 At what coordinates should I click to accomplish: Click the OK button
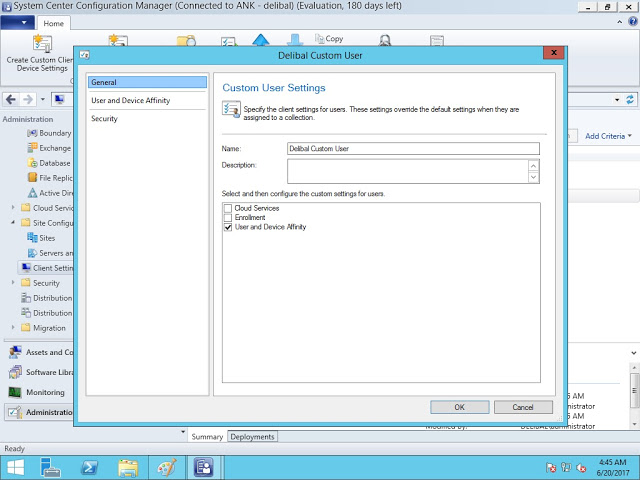pyautogui.click(x=459, y=407)
